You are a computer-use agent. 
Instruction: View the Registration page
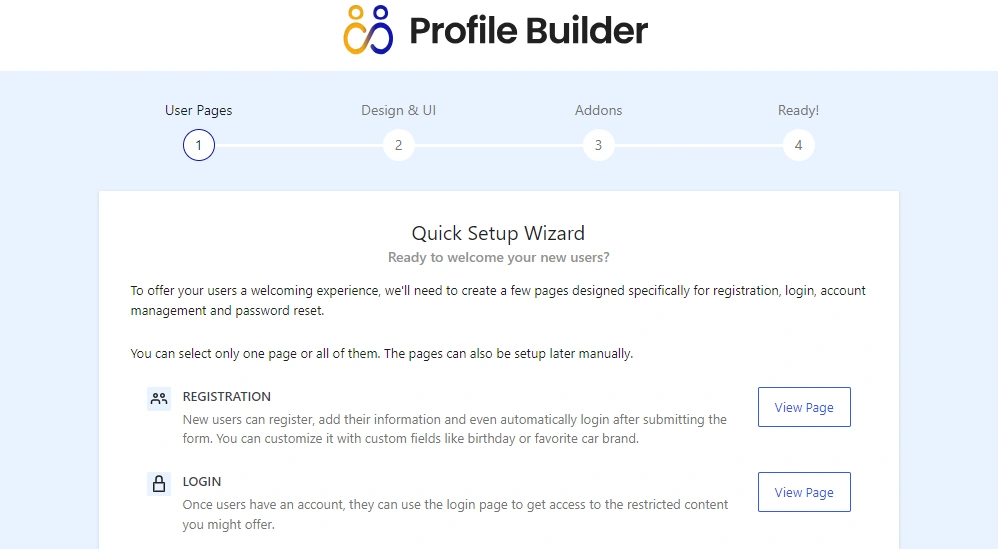pos(804,407)
